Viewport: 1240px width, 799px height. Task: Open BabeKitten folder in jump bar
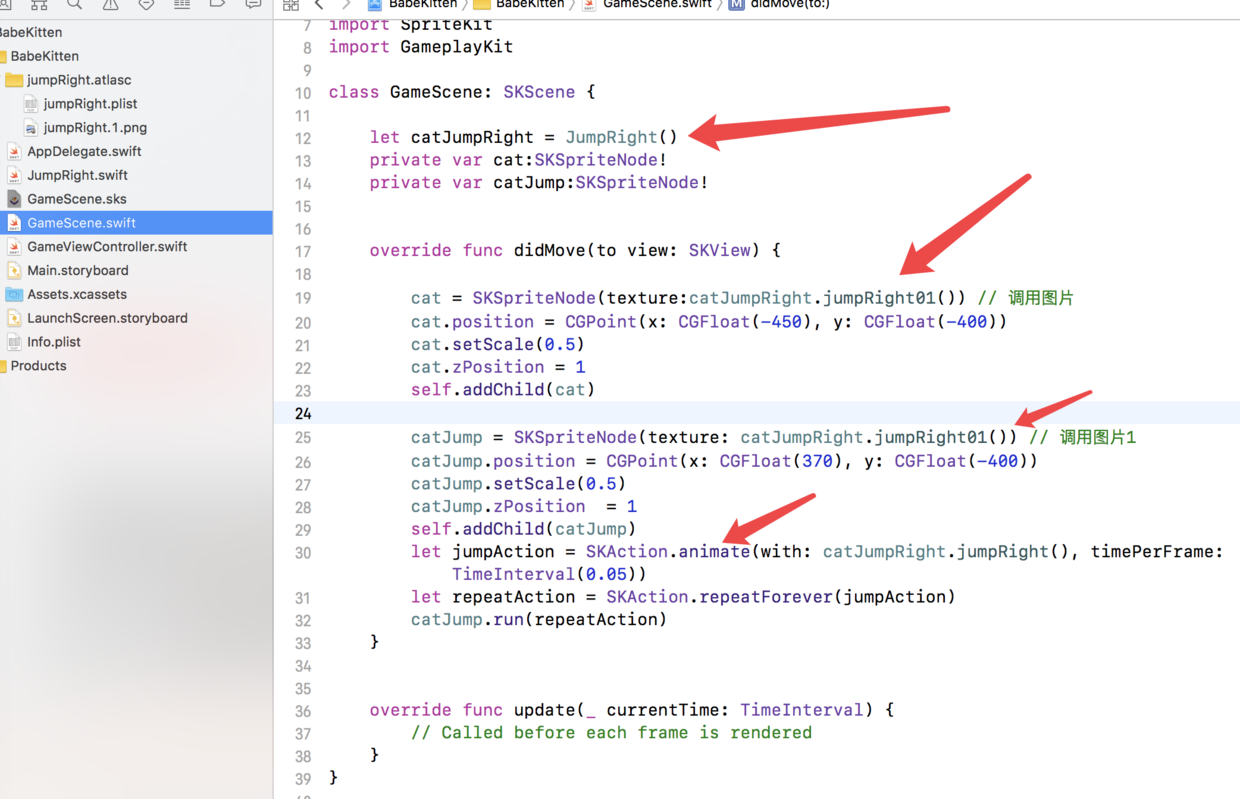click(519, 4)
